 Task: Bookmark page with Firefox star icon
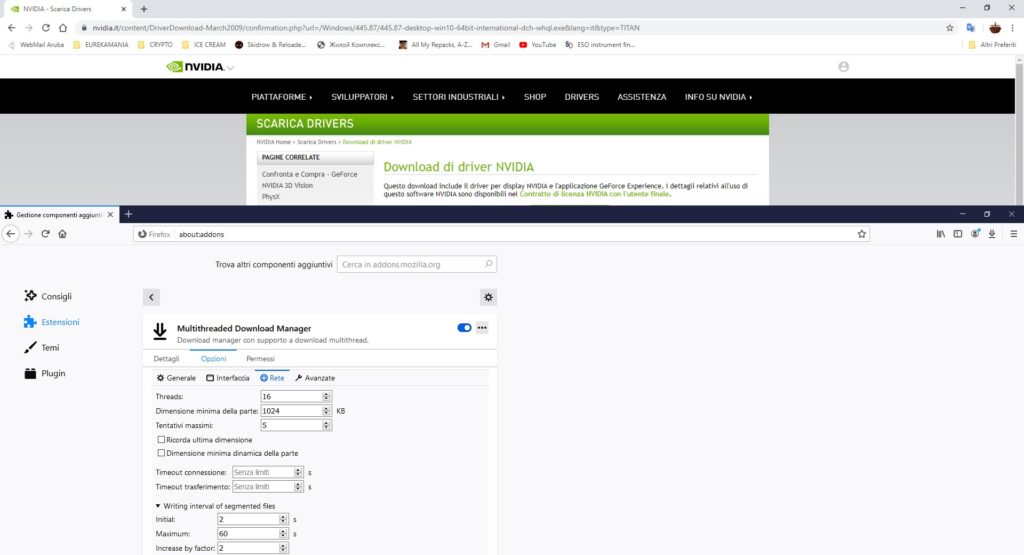pos(861,234)
